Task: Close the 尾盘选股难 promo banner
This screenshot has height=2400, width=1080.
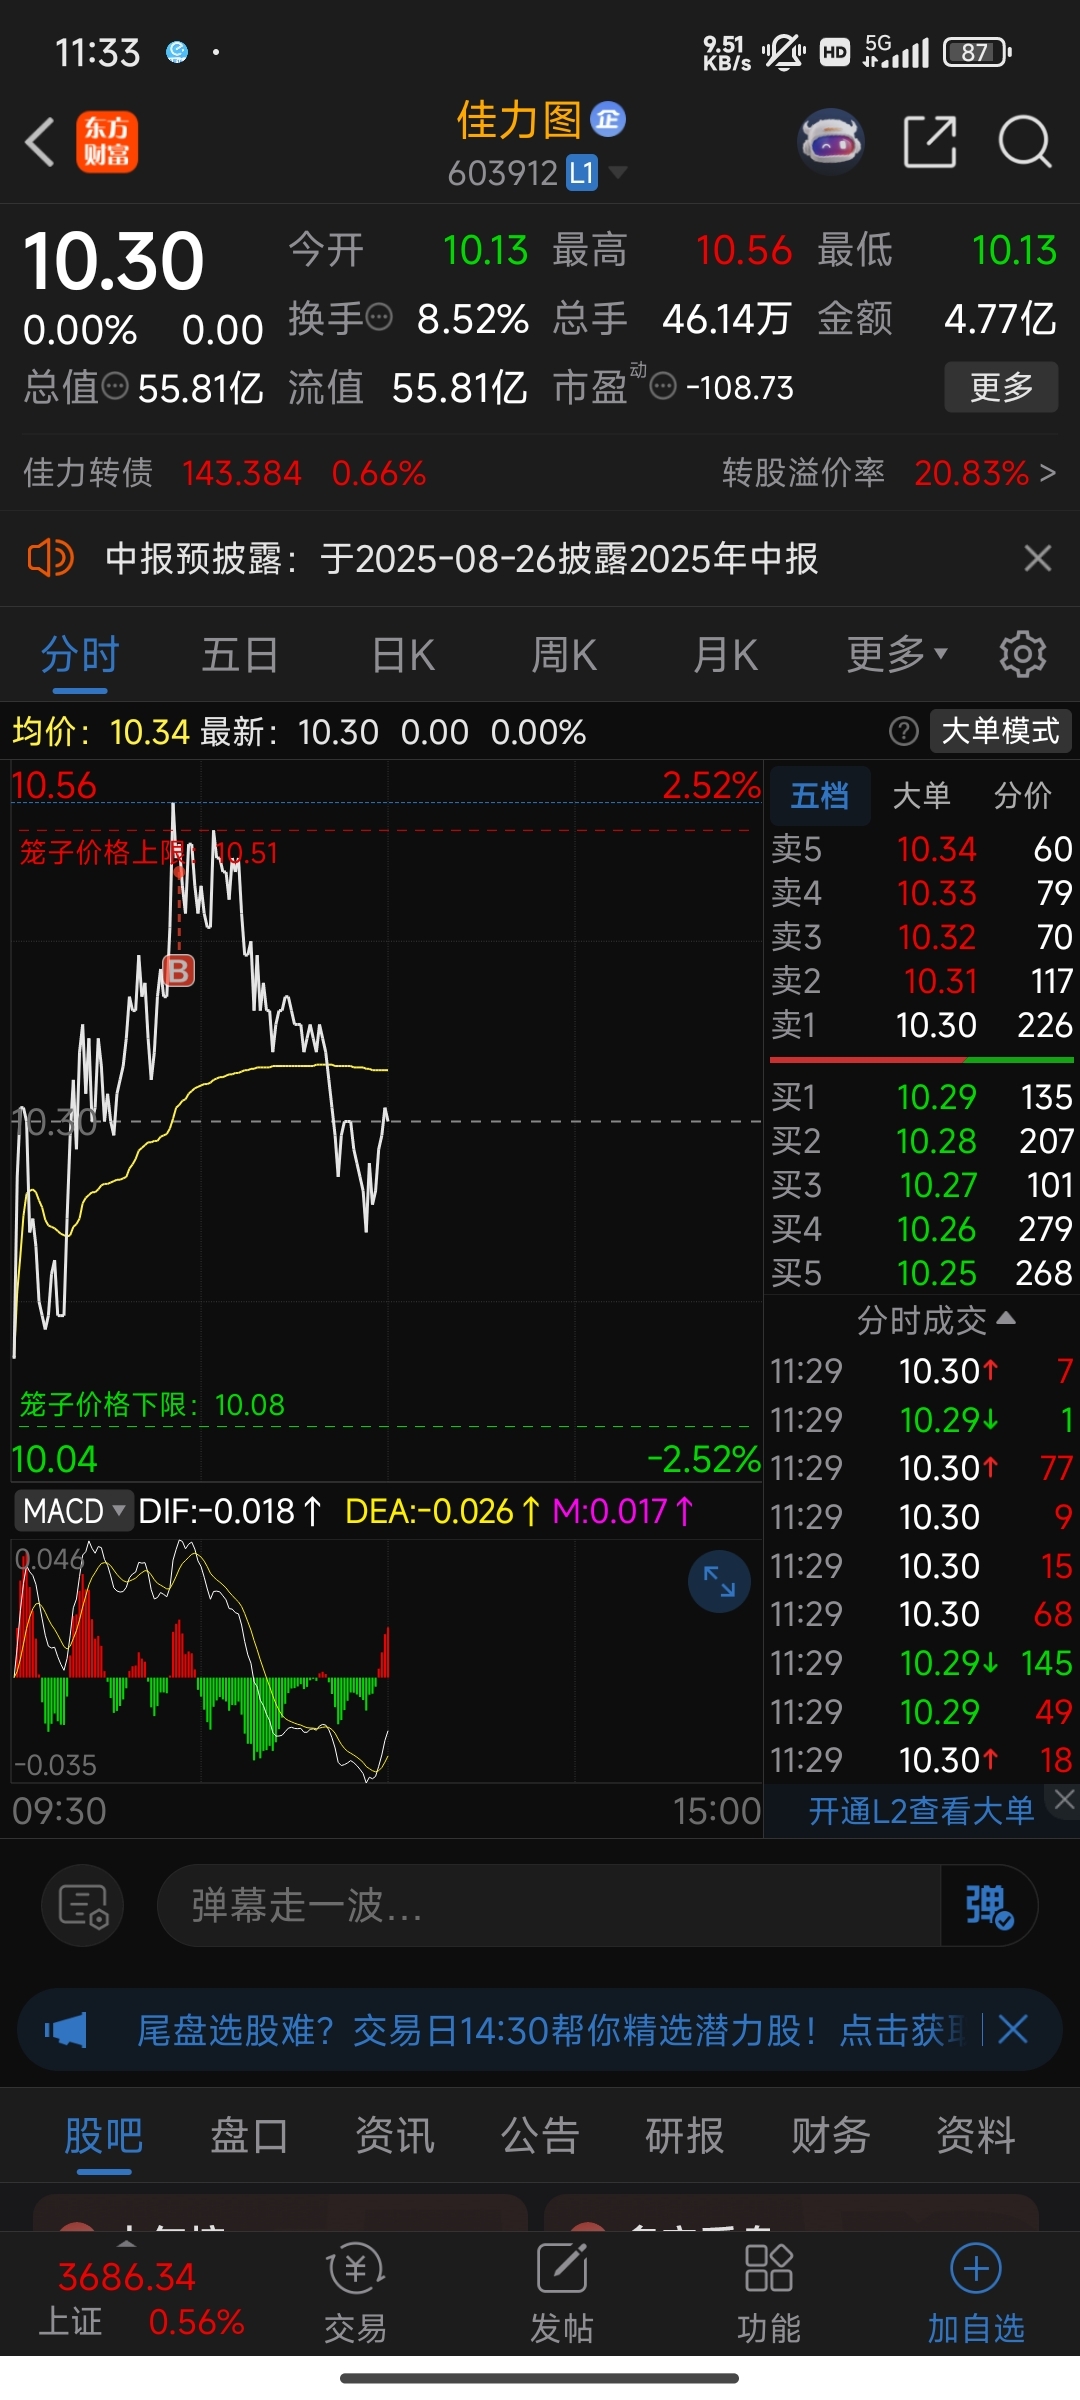Action: pos(1013,2030)
